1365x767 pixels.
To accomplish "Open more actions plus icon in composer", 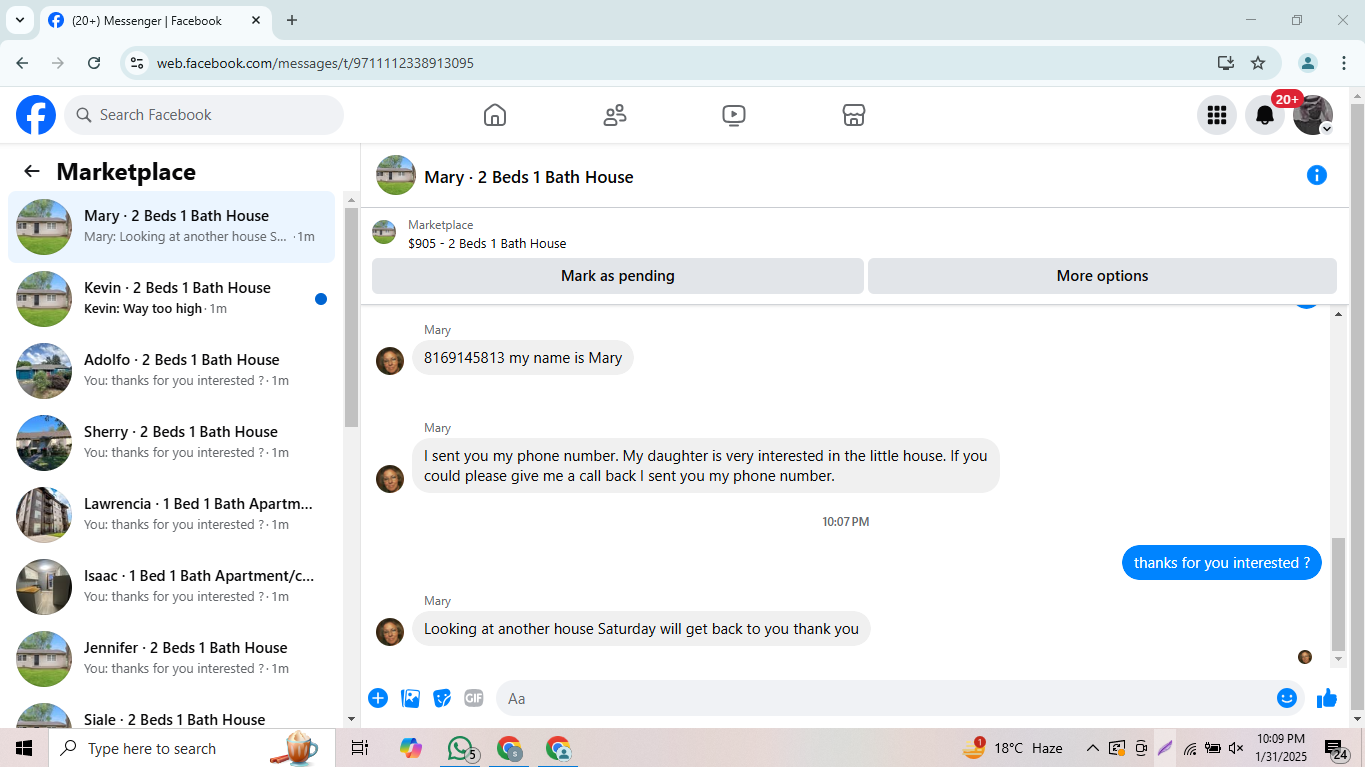I will pyautogui.click(x=378, y=698).
